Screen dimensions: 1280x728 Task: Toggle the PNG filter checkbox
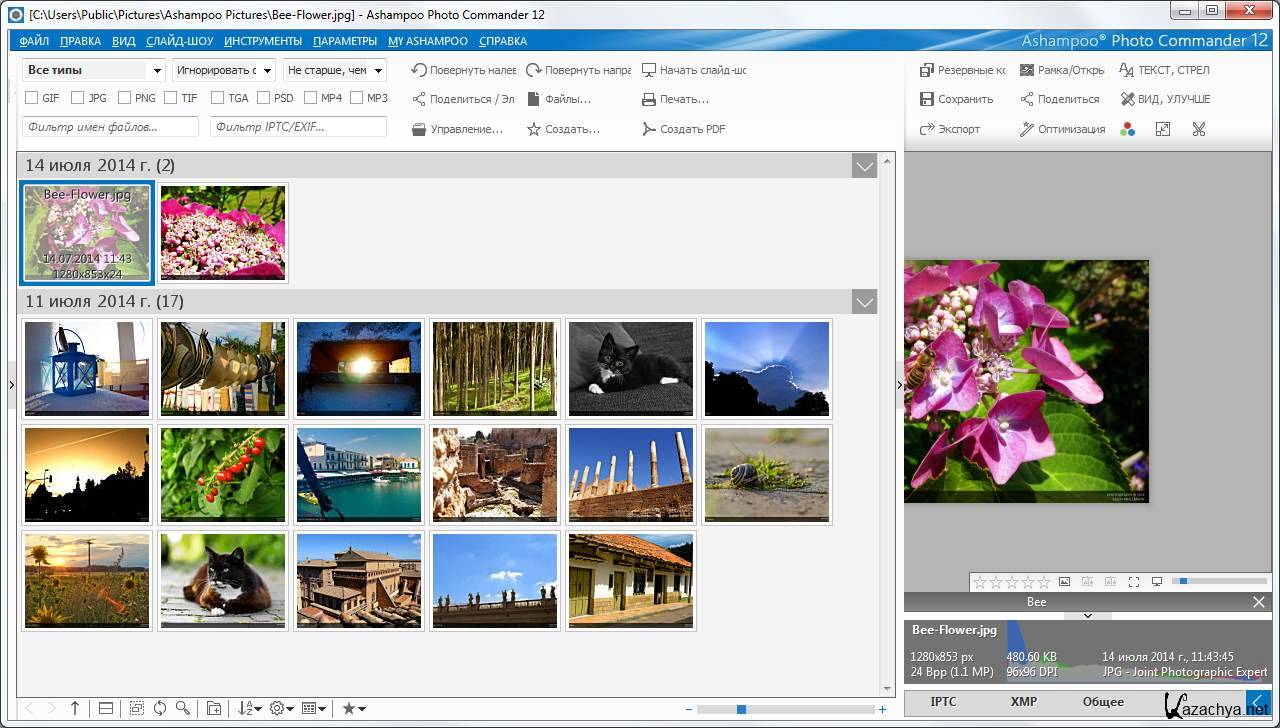[125, 98]
